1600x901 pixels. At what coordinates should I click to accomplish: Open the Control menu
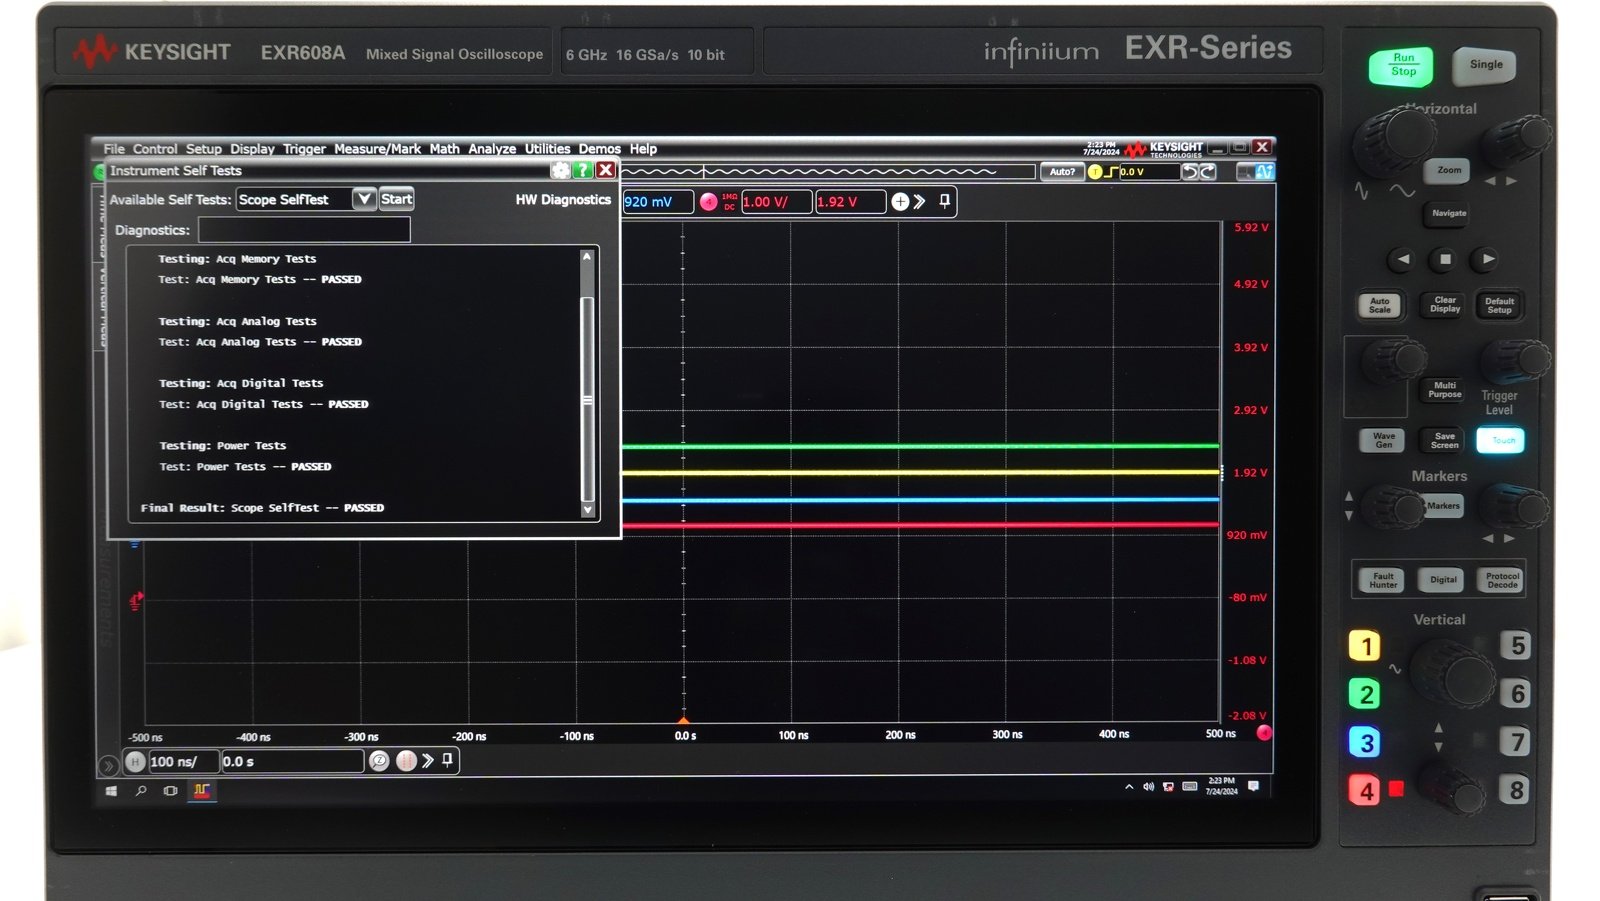[155, 149]
